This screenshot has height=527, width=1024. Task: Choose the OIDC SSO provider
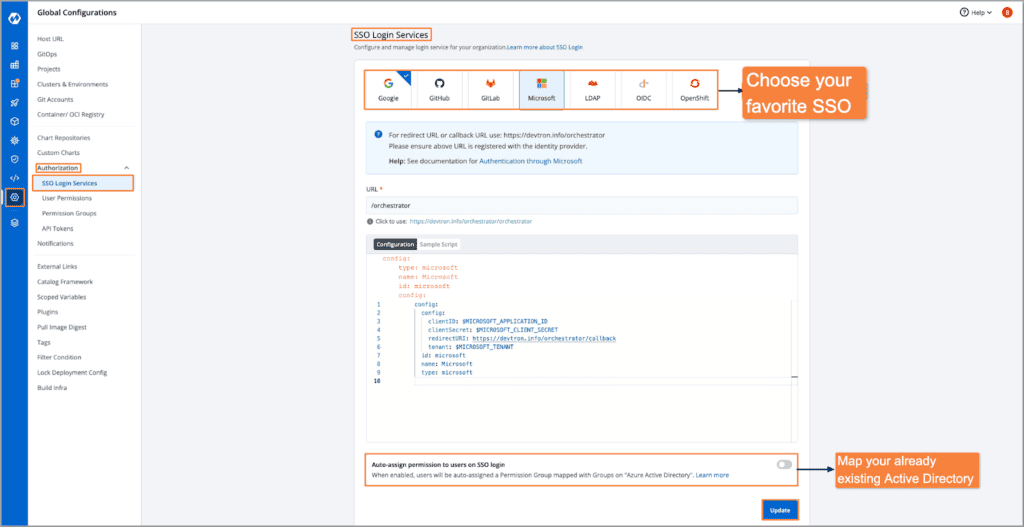tap(643, 90)
